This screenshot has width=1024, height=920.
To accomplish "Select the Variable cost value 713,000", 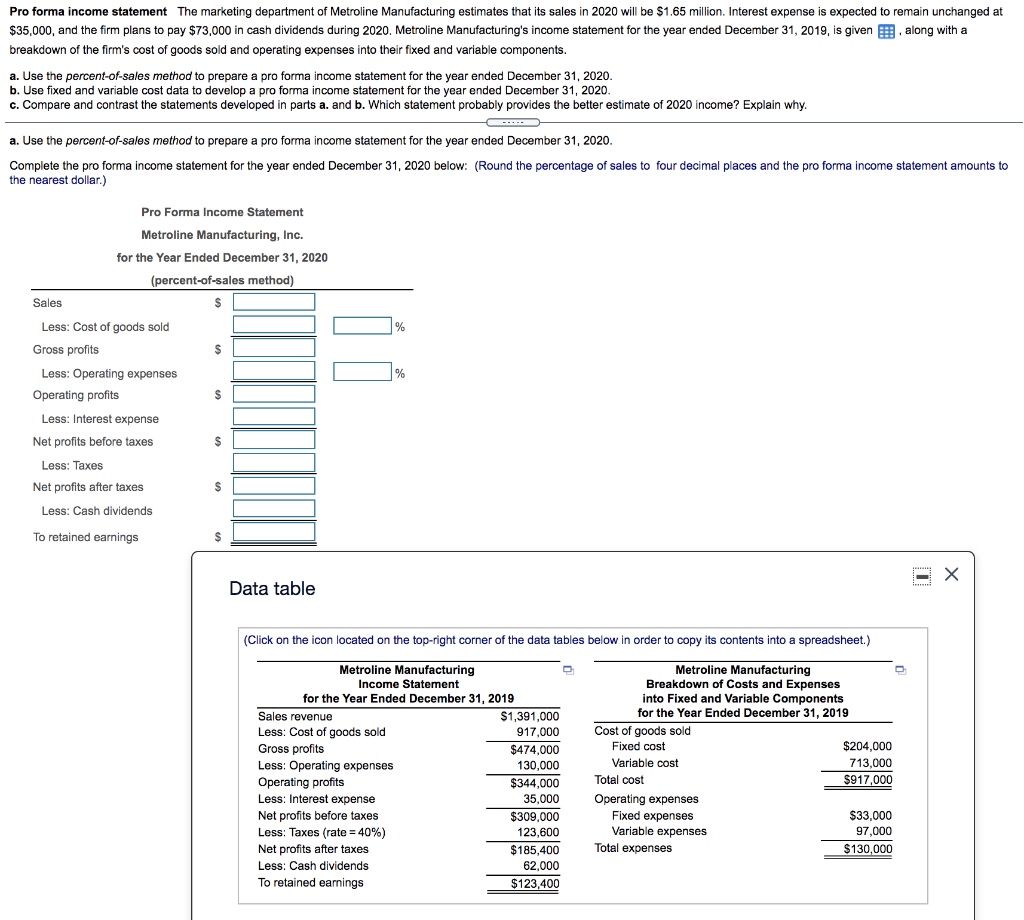I will coord(870,763).
